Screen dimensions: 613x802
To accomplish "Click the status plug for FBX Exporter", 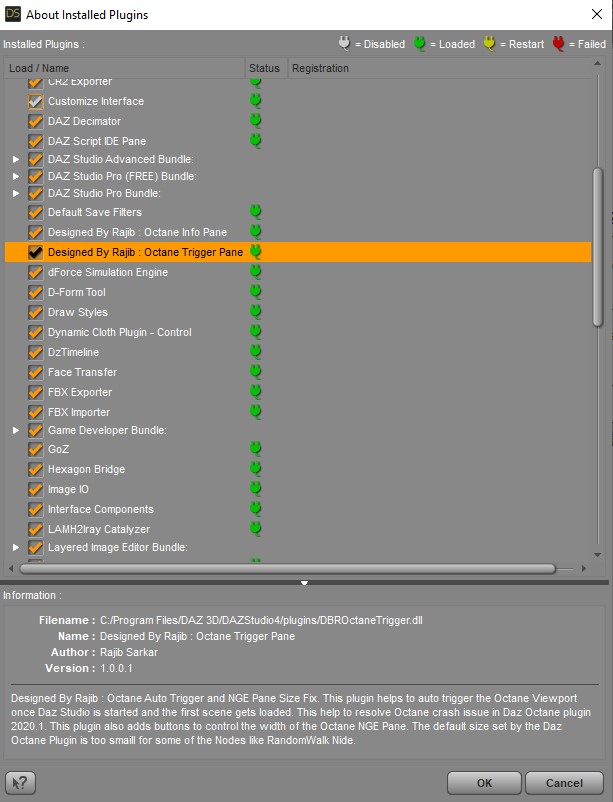I will (255, 391).
